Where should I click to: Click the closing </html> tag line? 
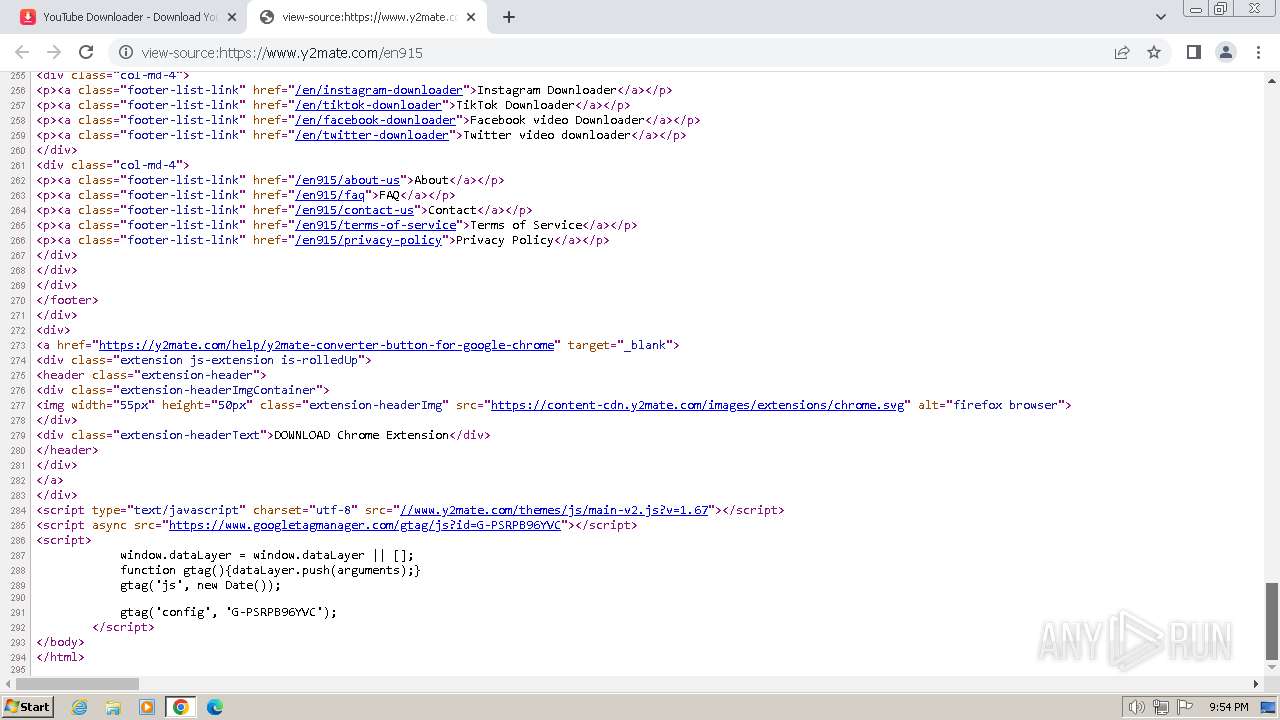tap(61, 657)
